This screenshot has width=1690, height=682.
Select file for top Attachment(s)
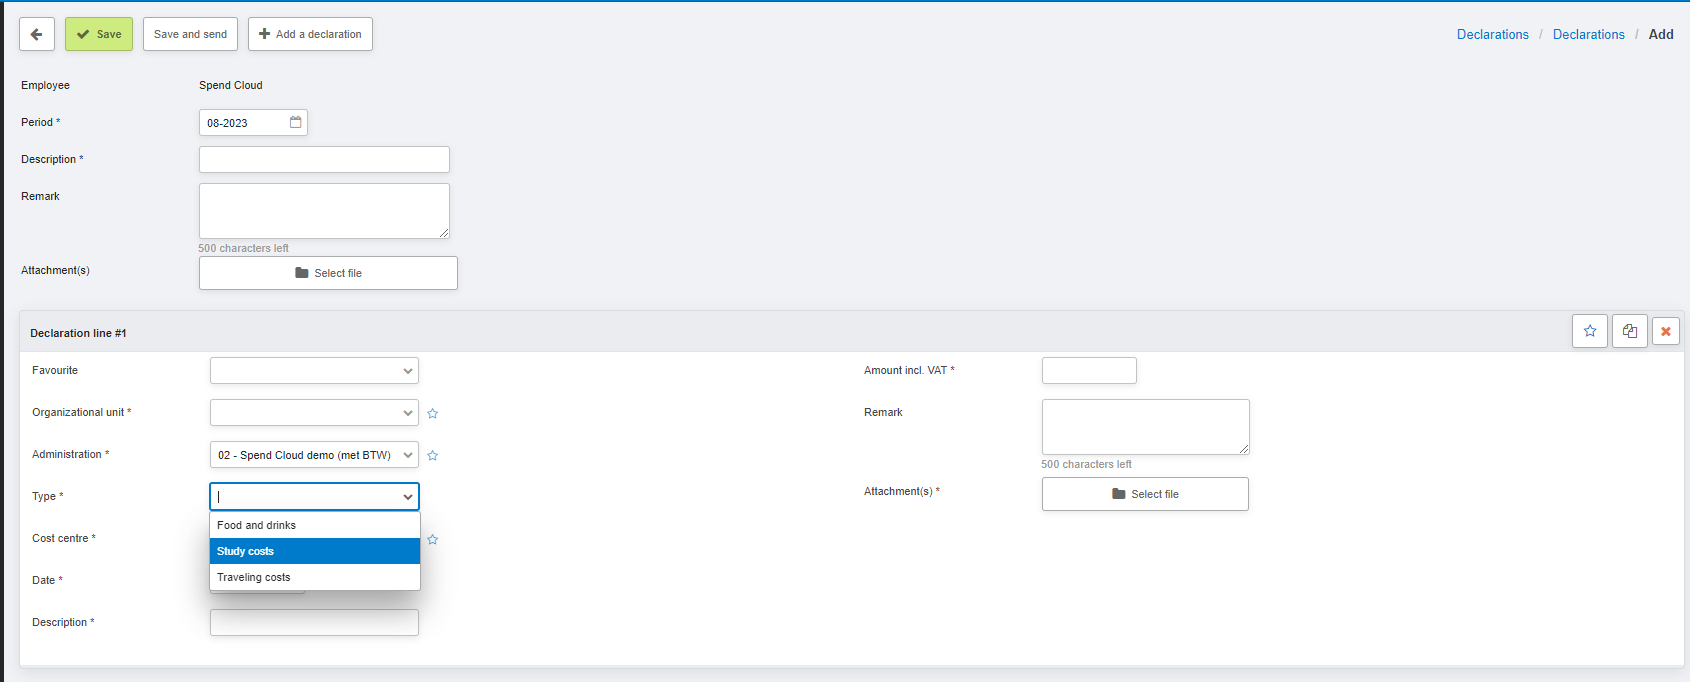(328, 273)
